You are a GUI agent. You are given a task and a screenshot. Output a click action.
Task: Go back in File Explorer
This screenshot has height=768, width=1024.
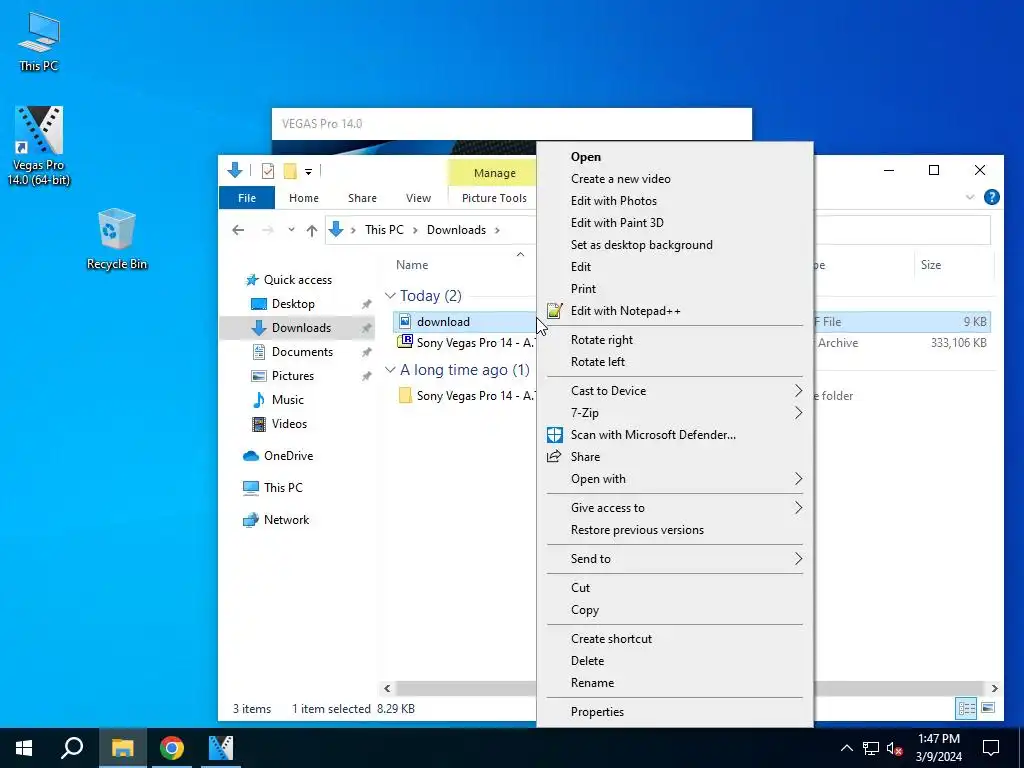click(238, 230)
